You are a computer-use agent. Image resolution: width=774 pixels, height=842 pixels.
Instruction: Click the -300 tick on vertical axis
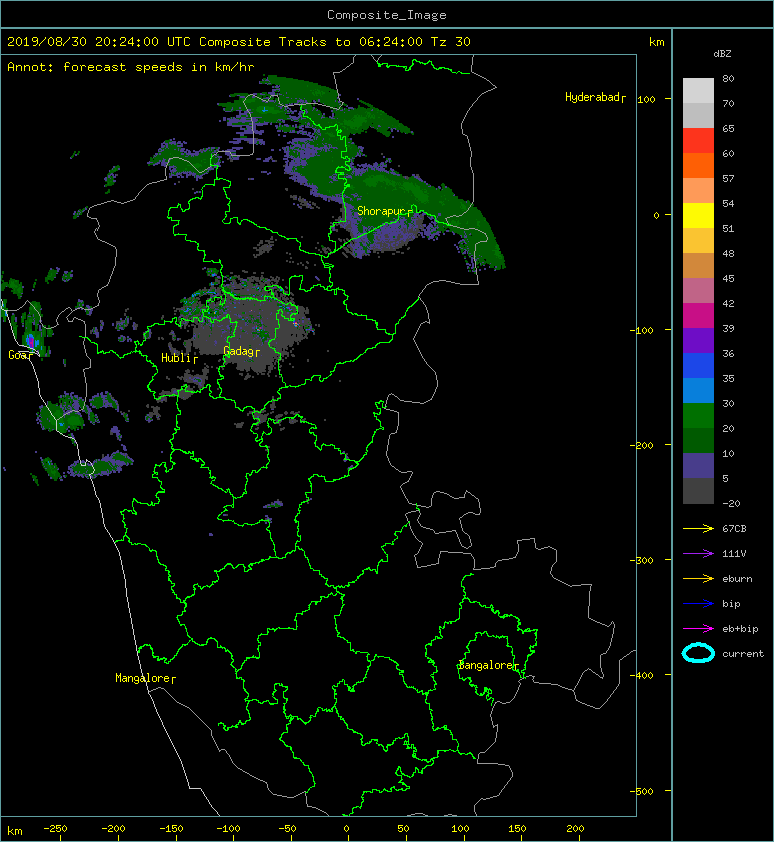(x=644, y=560)
